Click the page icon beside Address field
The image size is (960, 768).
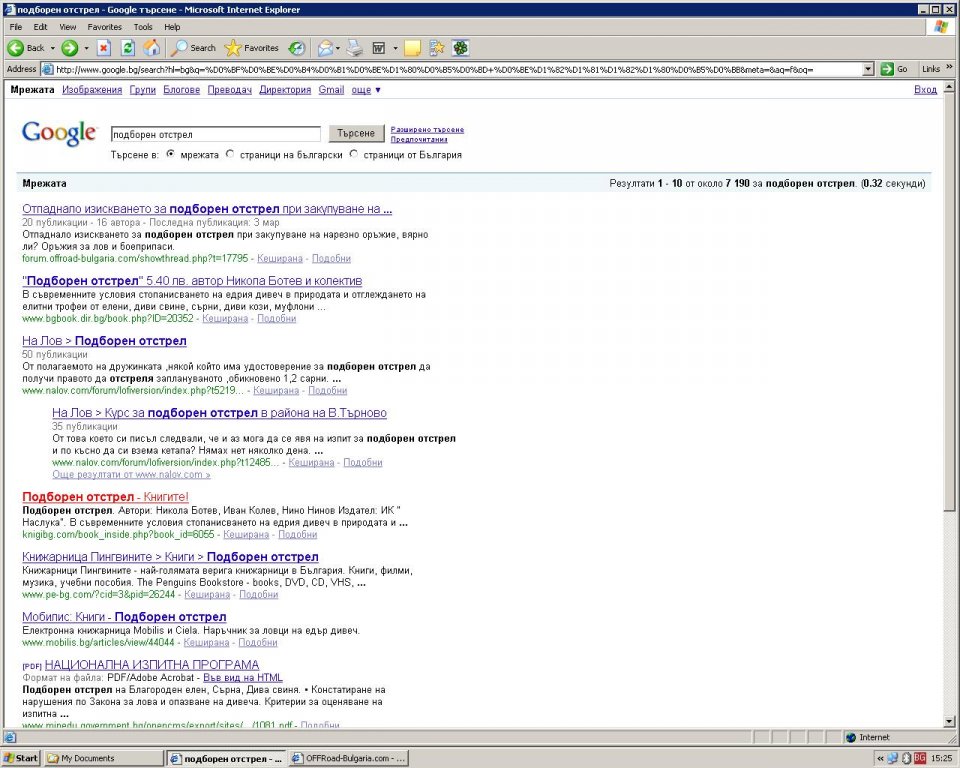[x=47, y=69]
